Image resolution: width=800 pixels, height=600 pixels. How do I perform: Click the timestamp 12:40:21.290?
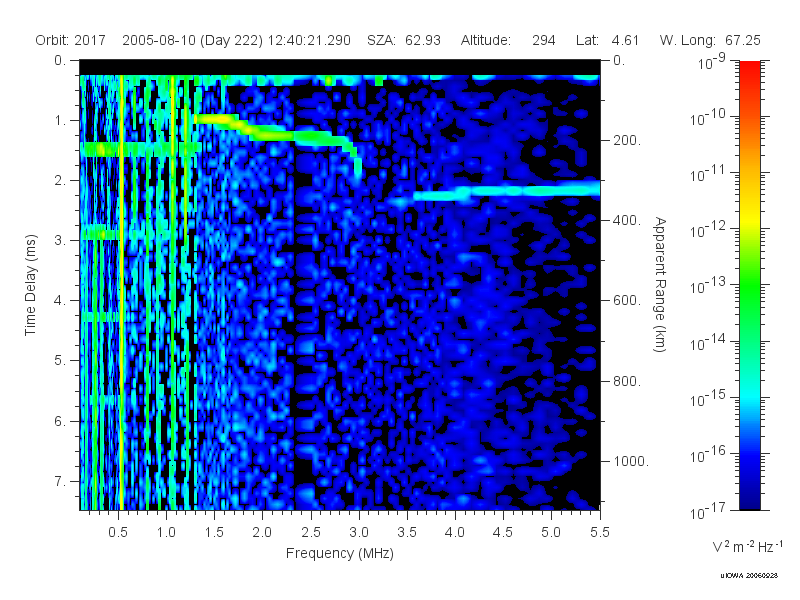[x=309, y=40]
